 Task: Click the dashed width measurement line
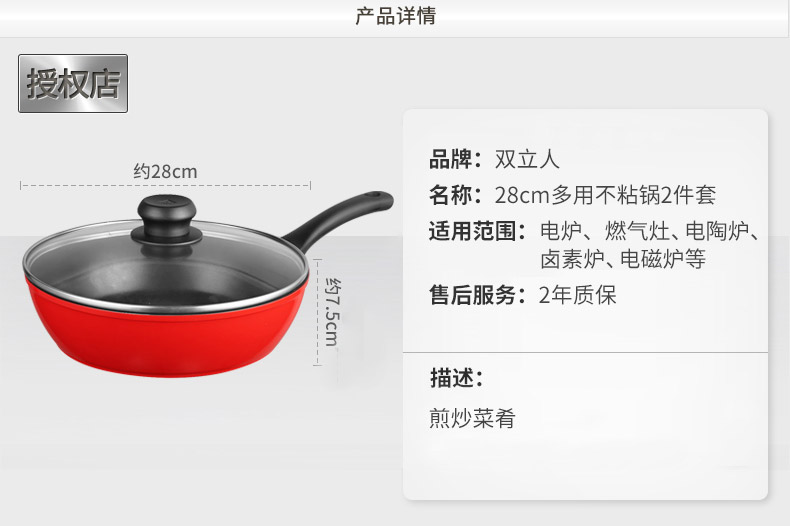pos(165,185)
